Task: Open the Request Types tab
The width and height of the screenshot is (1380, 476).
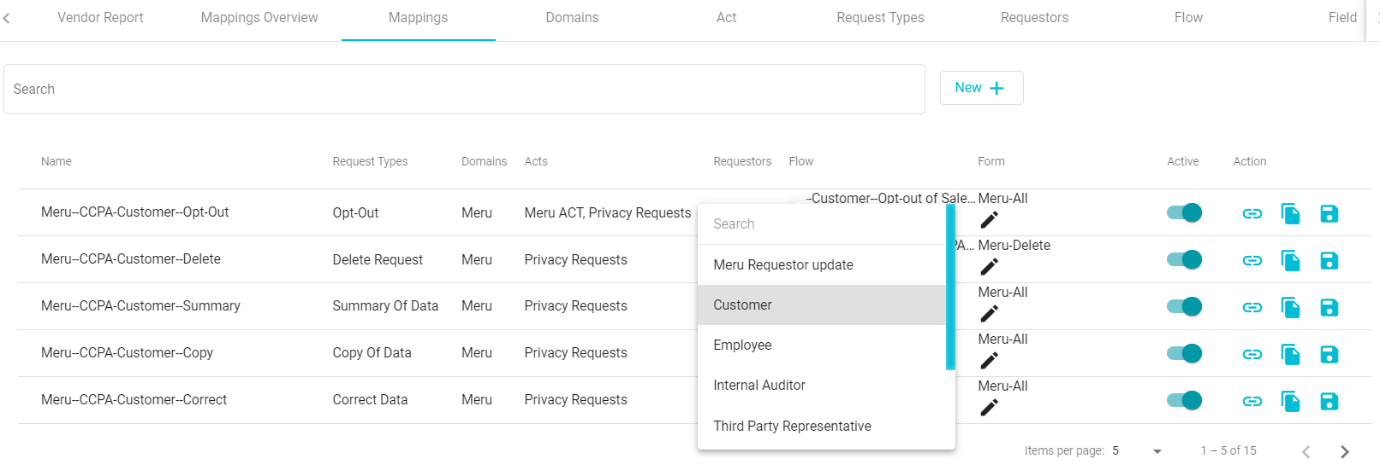Action: point(880,18)
